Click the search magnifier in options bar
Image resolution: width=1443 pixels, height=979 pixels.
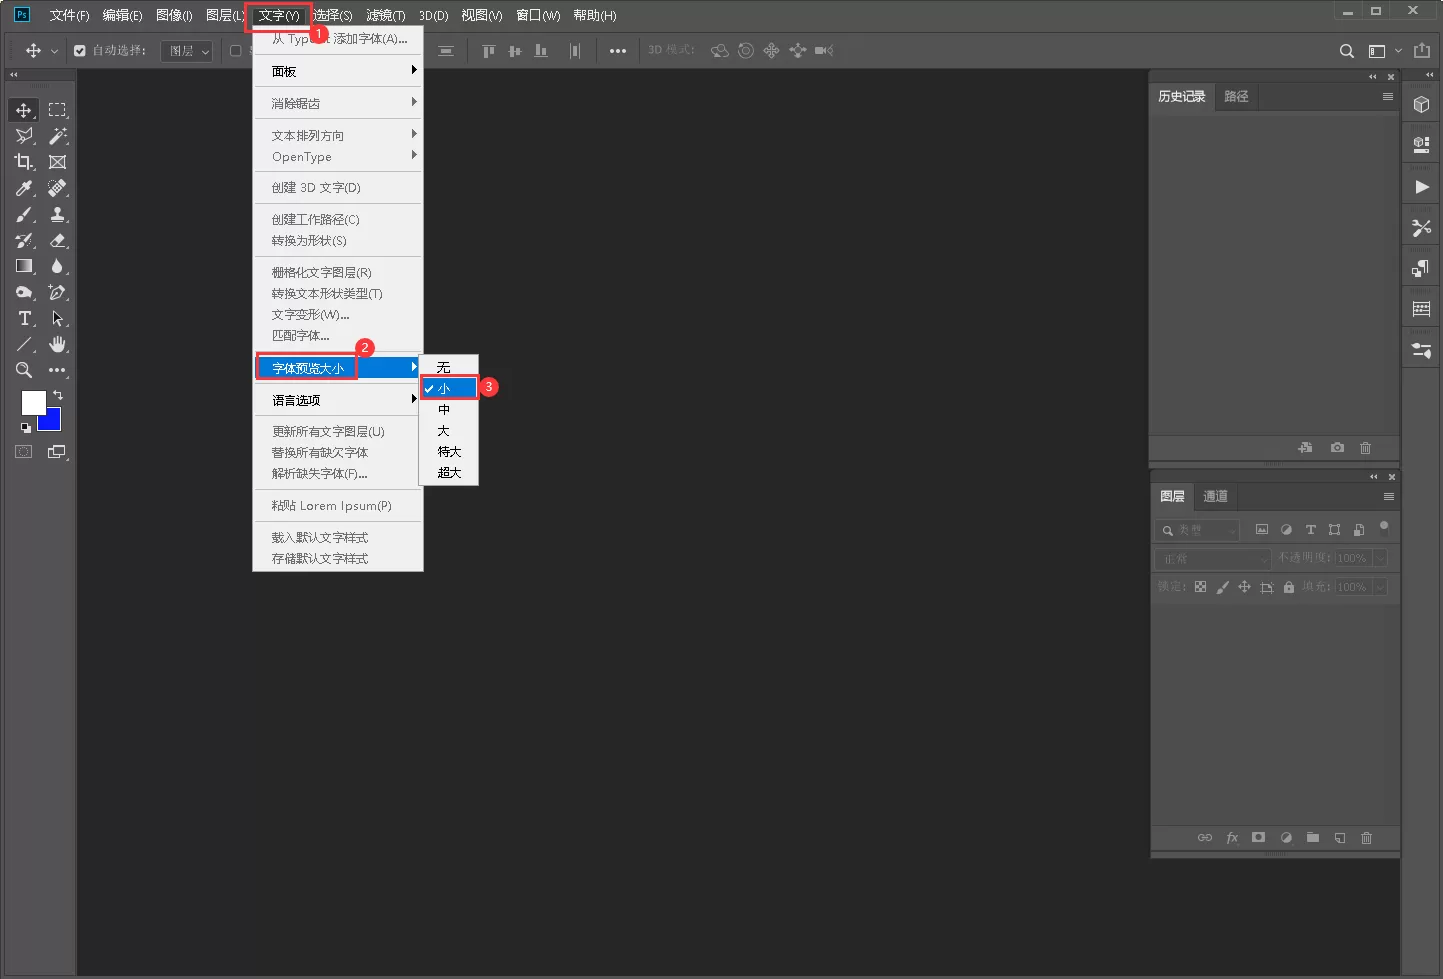pyautogui.click(x=1347, y=51)
